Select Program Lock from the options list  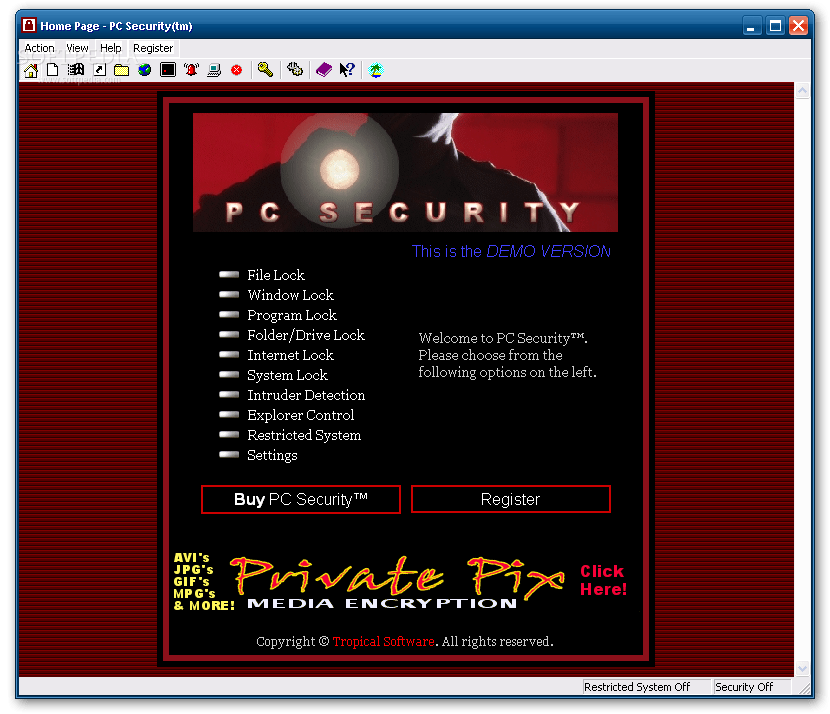(x=291, y=314)
